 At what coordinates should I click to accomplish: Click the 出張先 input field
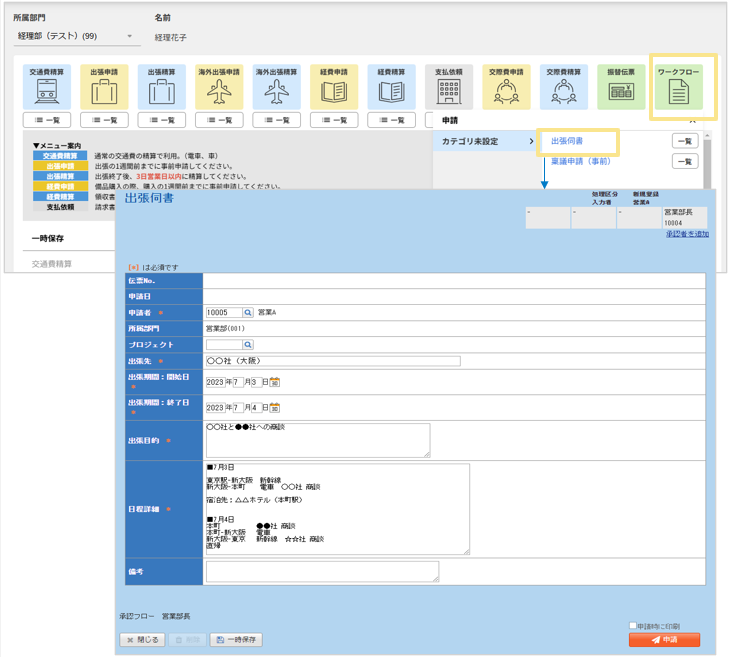pos(332,361)
